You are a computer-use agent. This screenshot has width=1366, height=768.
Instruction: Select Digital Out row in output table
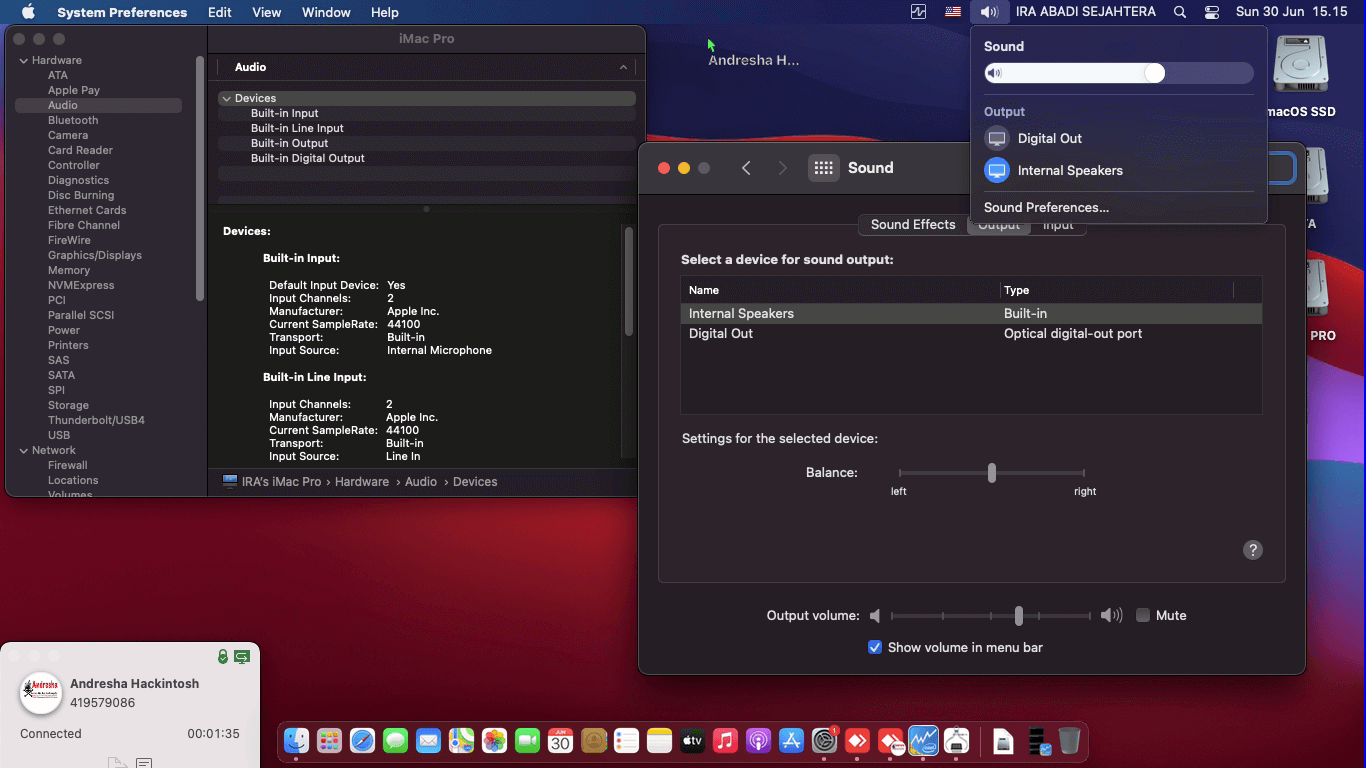(x=971, y=333)
